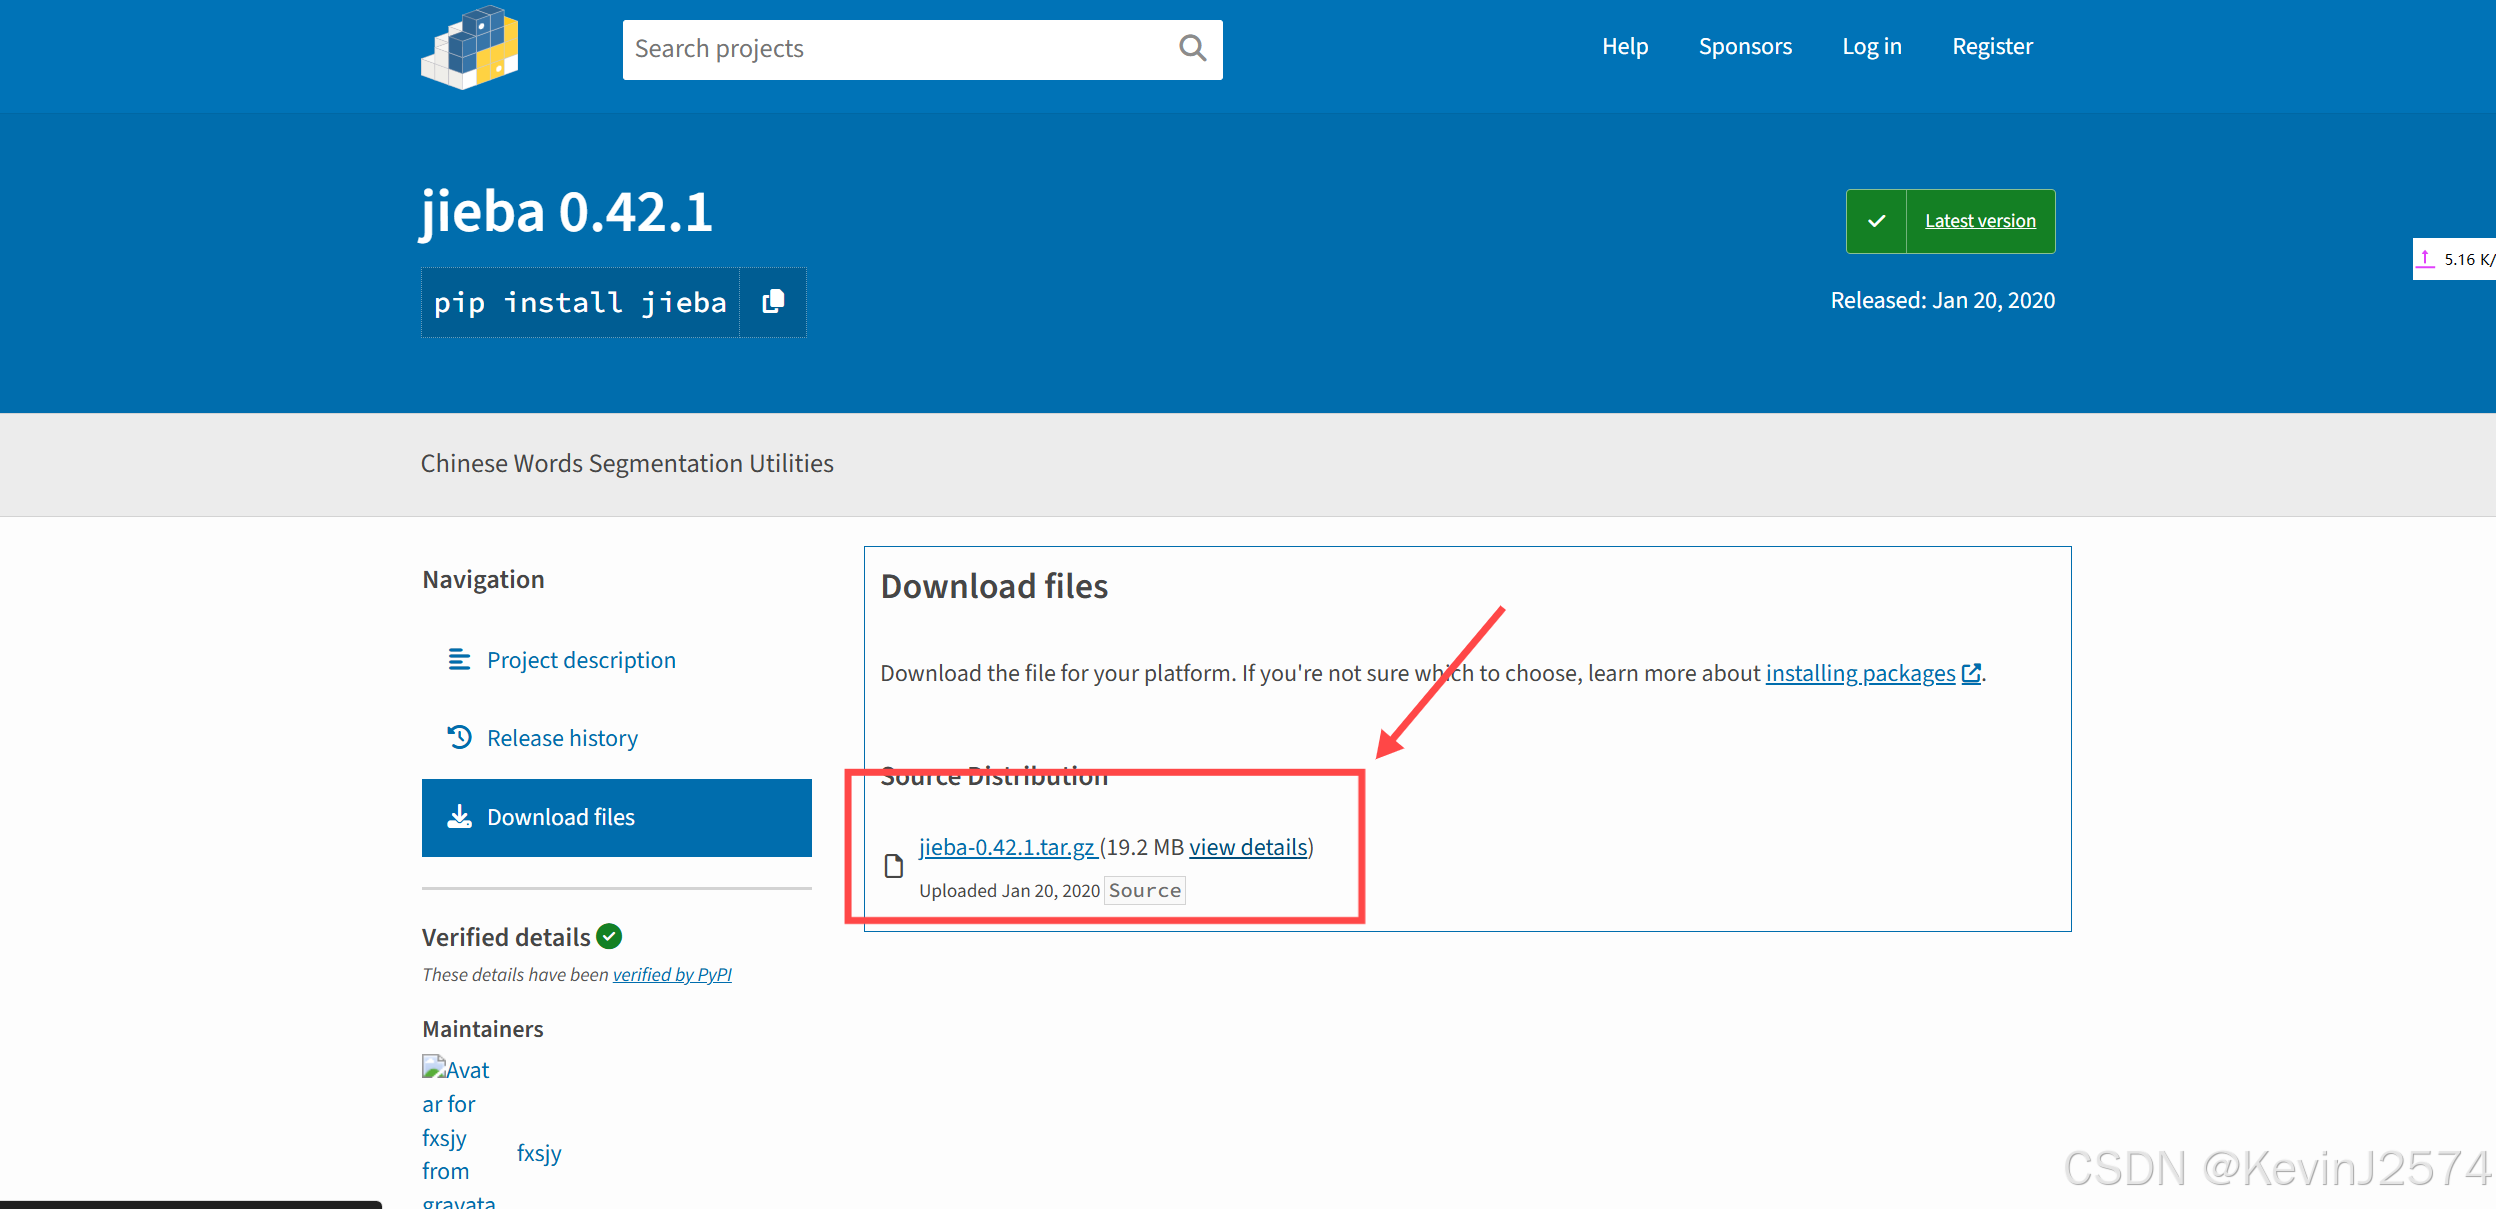Click the Project description list icon
The image size is (2496, 1209).
pos(459,660)
